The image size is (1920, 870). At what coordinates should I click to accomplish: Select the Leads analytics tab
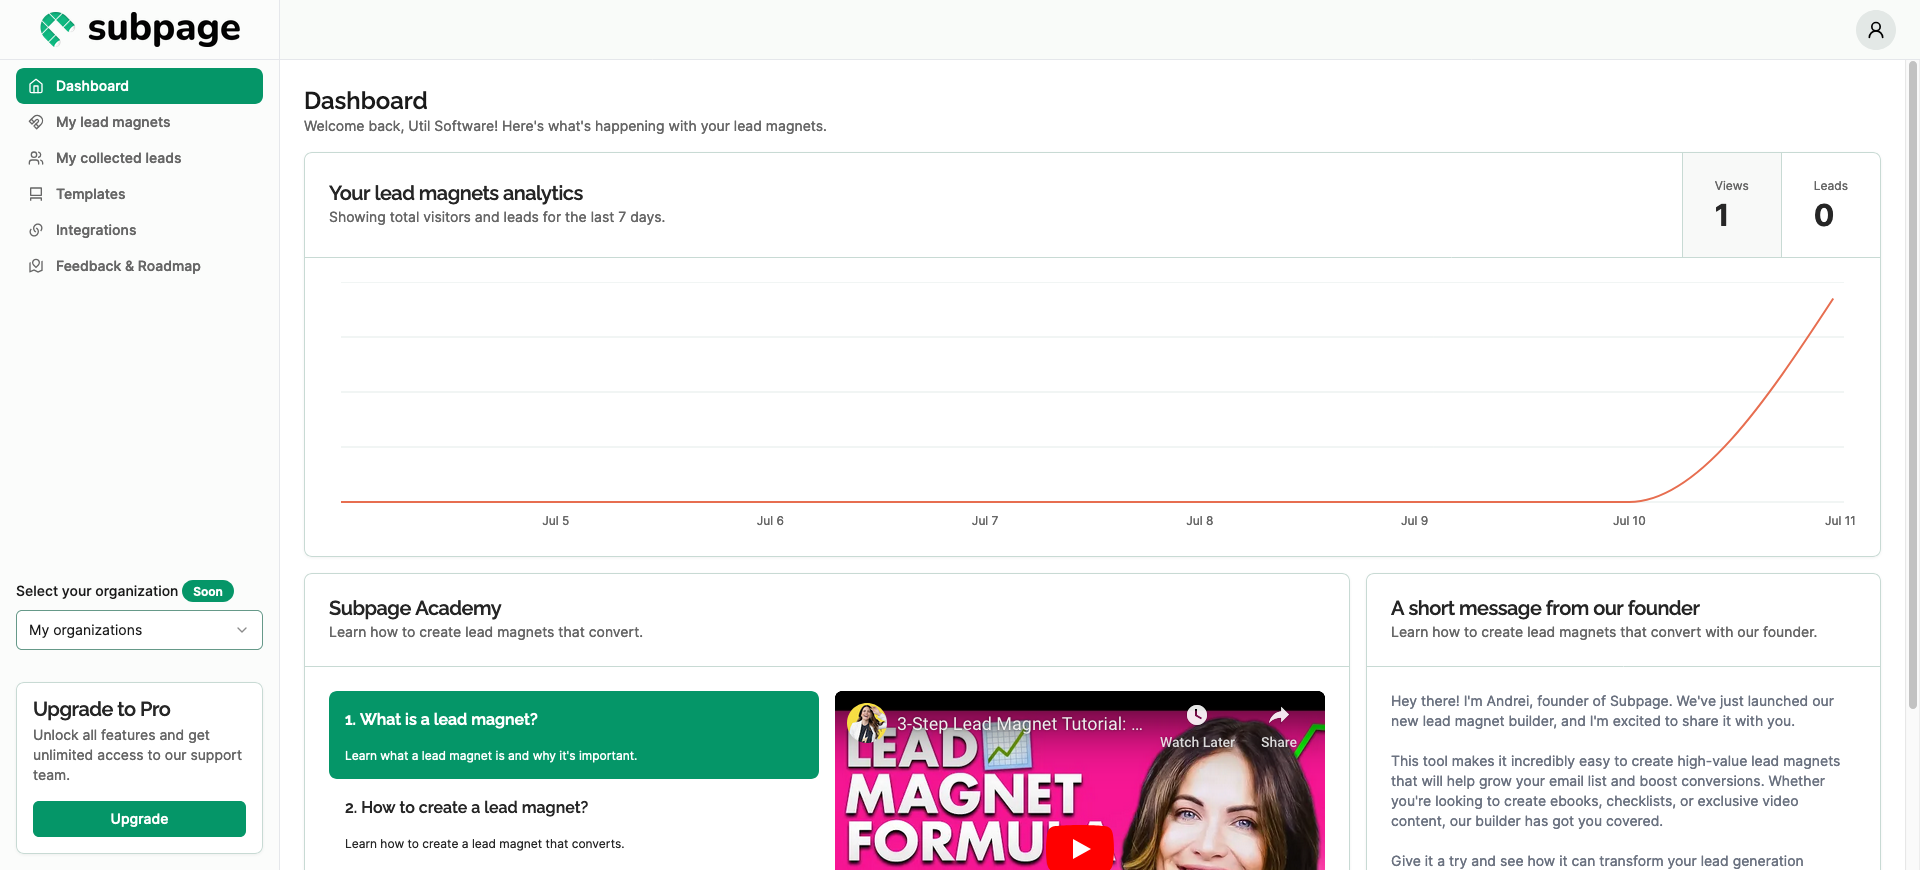point(1831,205)
